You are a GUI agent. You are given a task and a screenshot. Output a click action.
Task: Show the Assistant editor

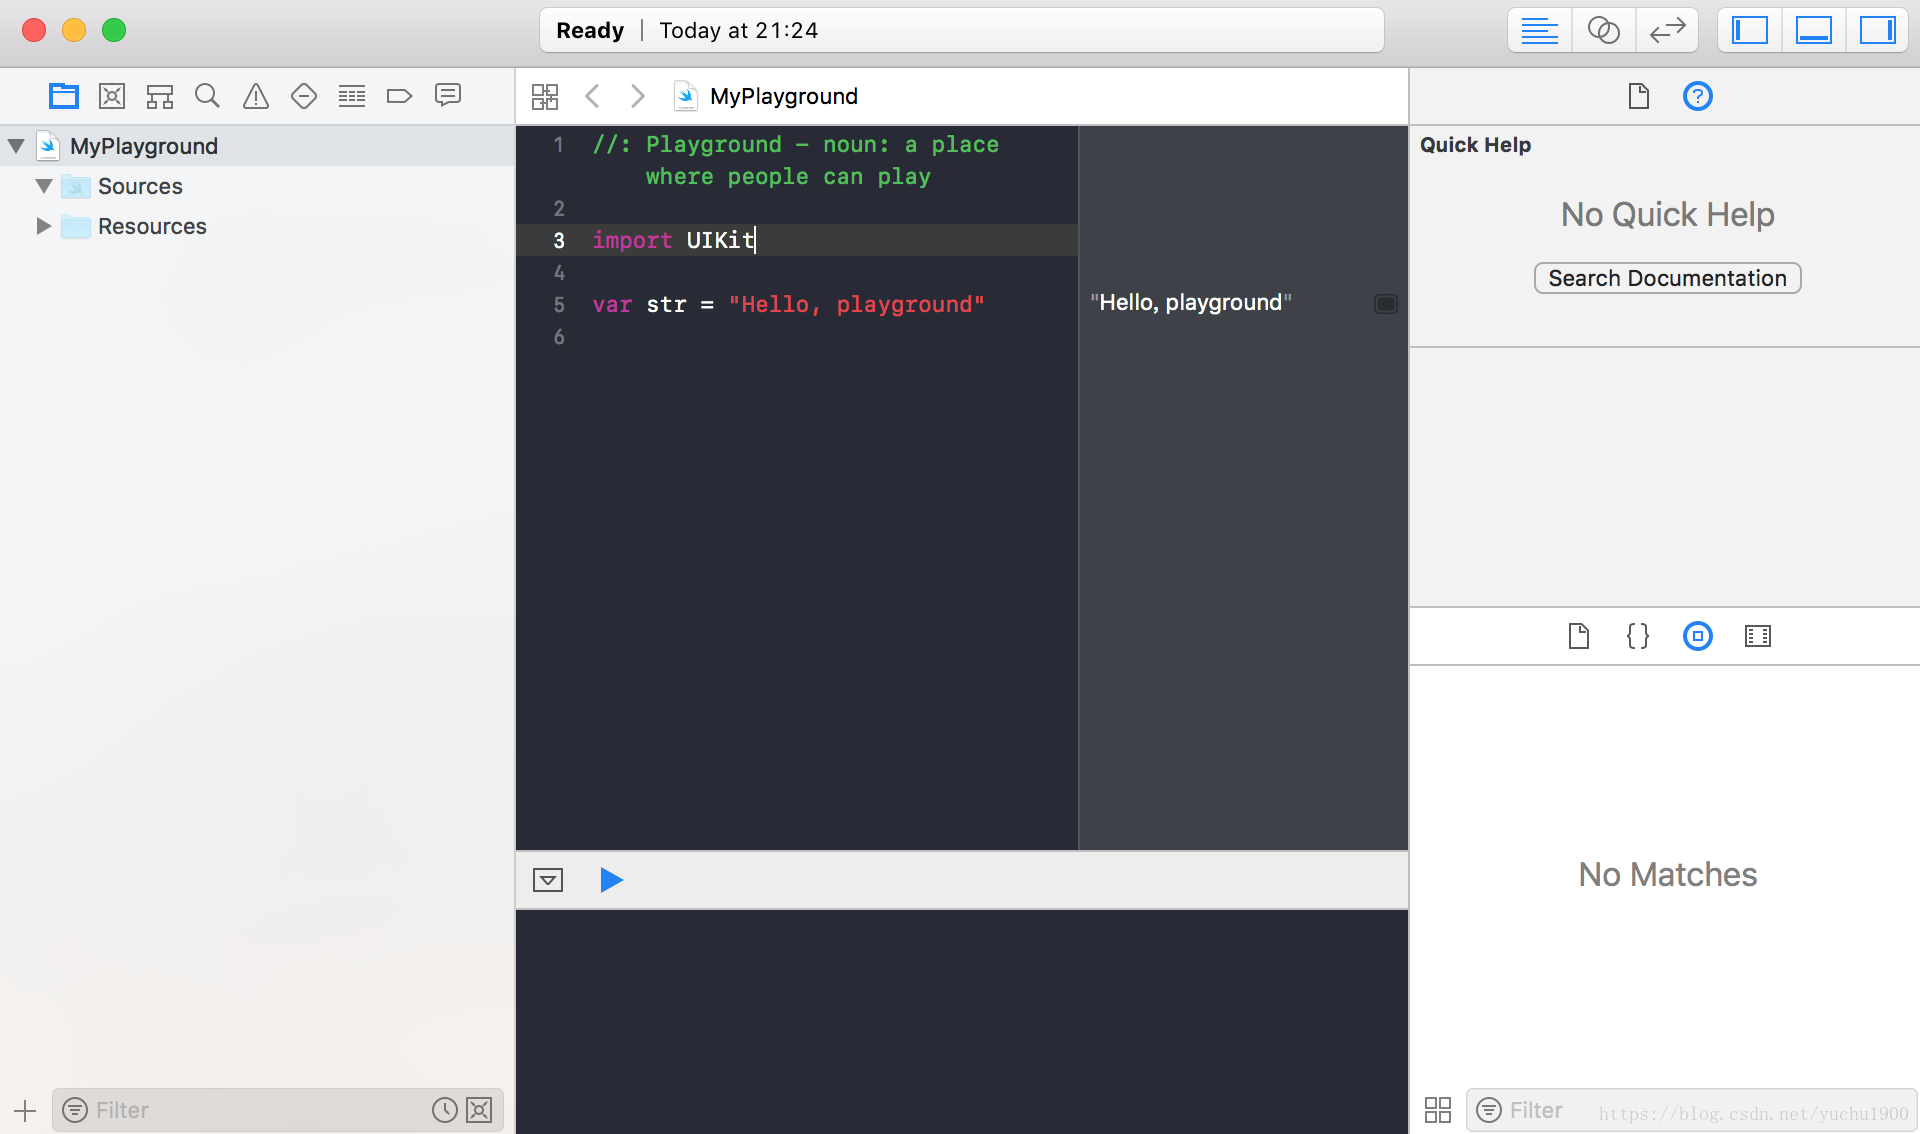click(x=1604, y=31)
